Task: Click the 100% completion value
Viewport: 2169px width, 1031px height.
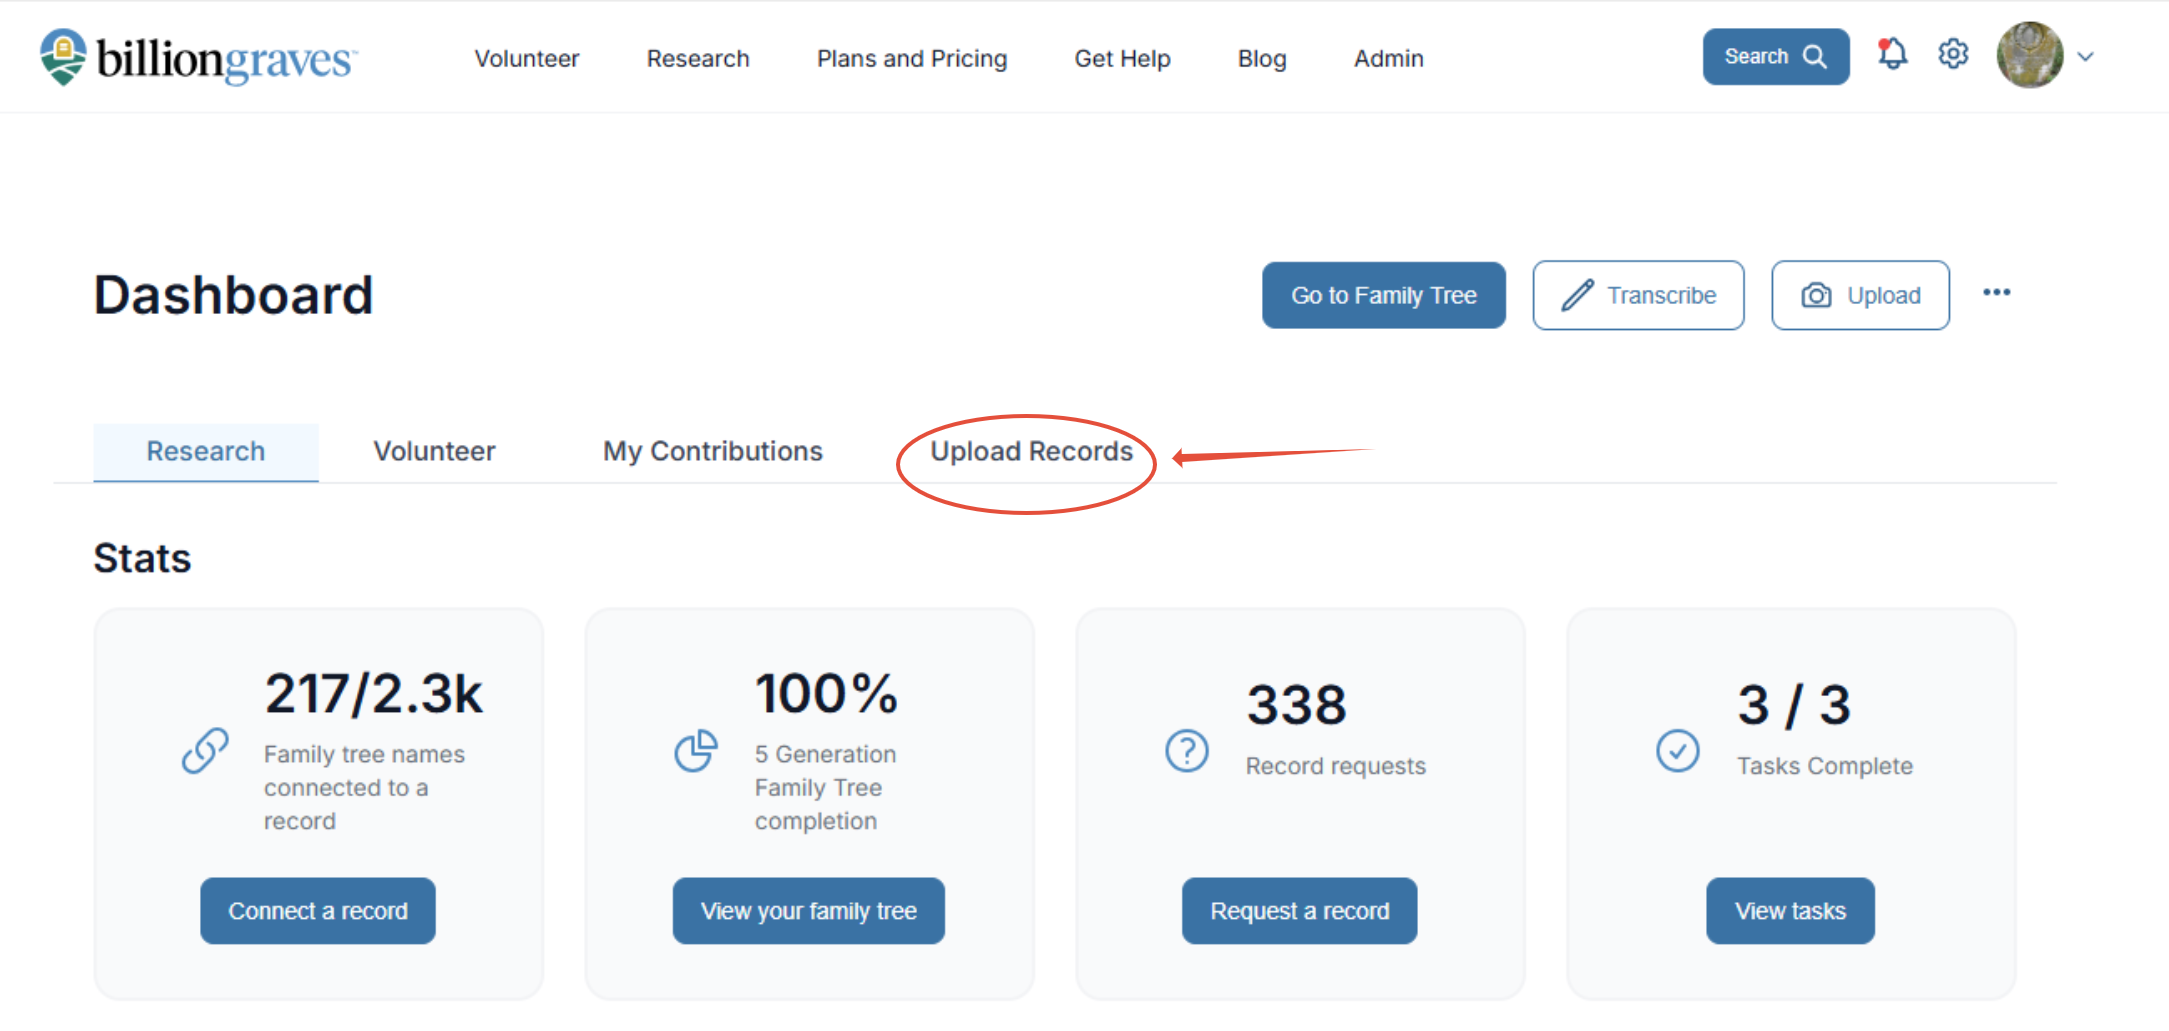Action: coord(826,694)
